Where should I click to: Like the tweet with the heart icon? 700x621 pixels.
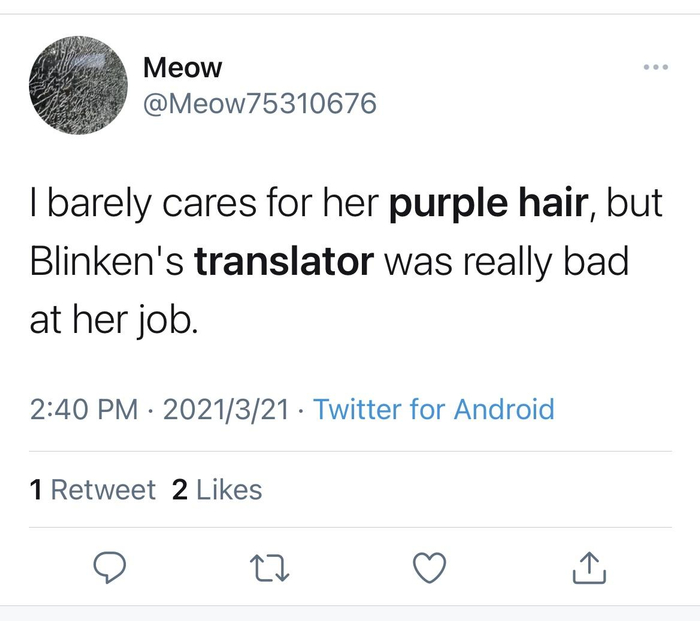point(429,568)
